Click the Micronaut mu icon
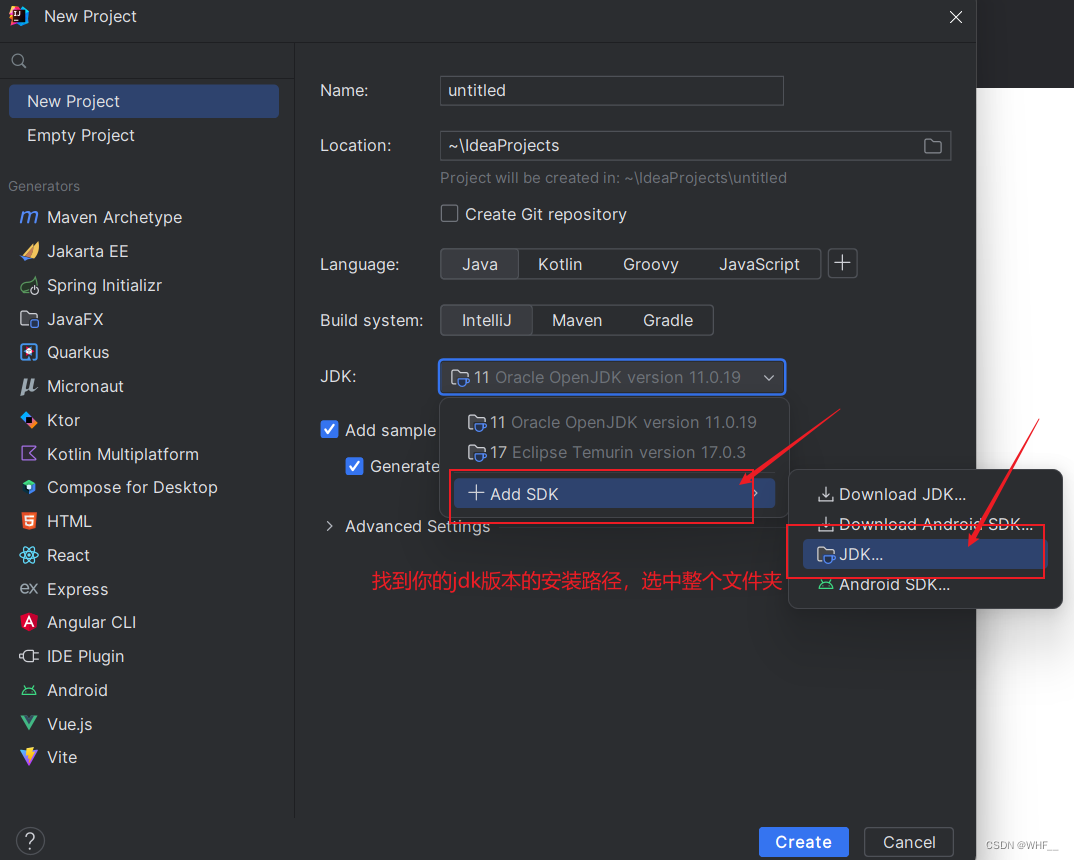 tap(29, 386)
